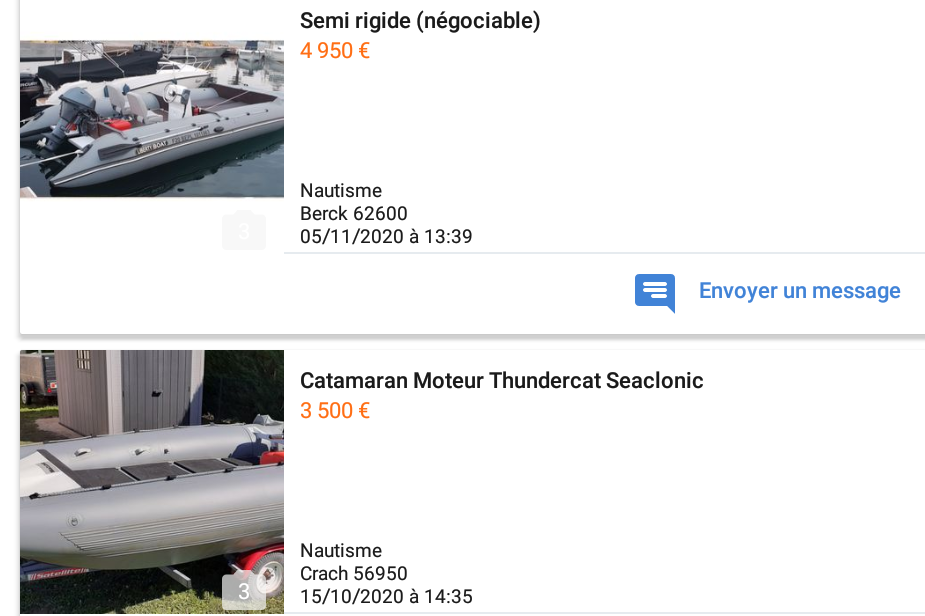This screenshot has width=925, height=616.
Task: Click the date '05/11/2020 à 13:39'
Action: (386, 237)
